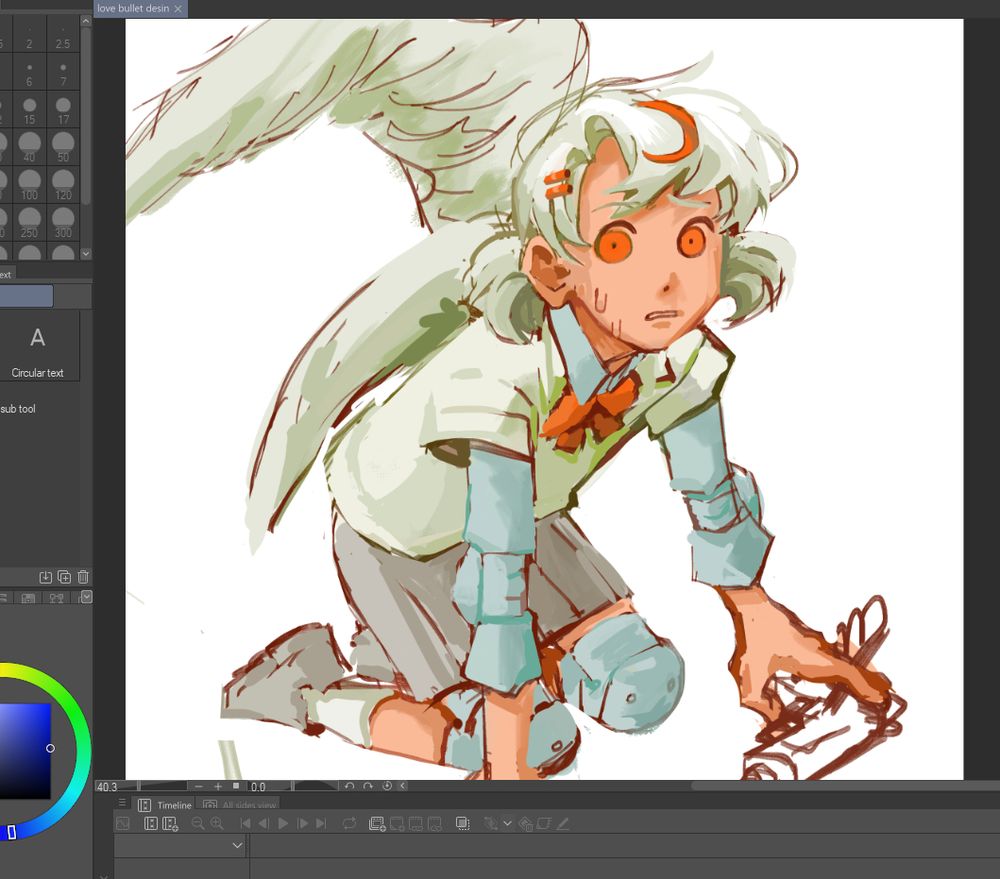Choose brush size 17
The image size is (1000, 879).
tap(62, 109)
